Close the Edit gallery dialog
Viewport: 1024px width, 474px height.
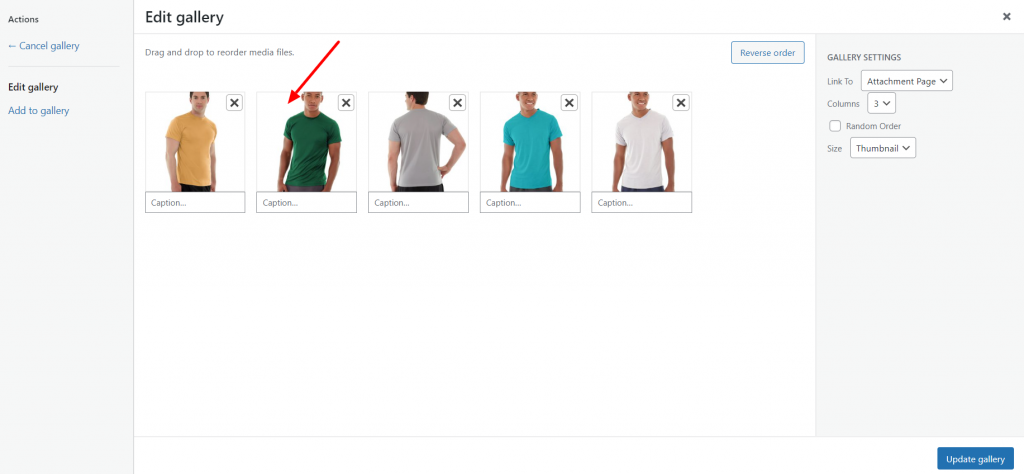[1006, 17]
